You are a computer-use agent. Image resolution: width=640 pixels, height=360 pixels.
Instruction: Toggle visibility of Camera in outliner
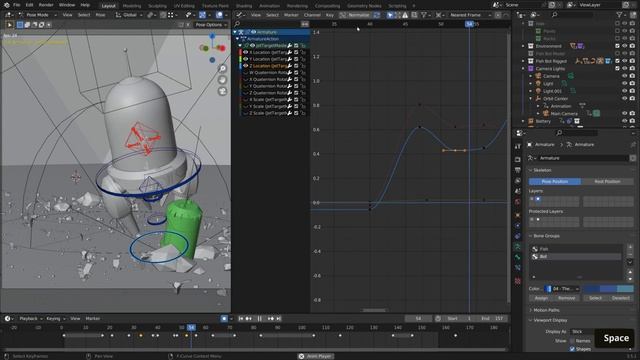tap(624, 76)
